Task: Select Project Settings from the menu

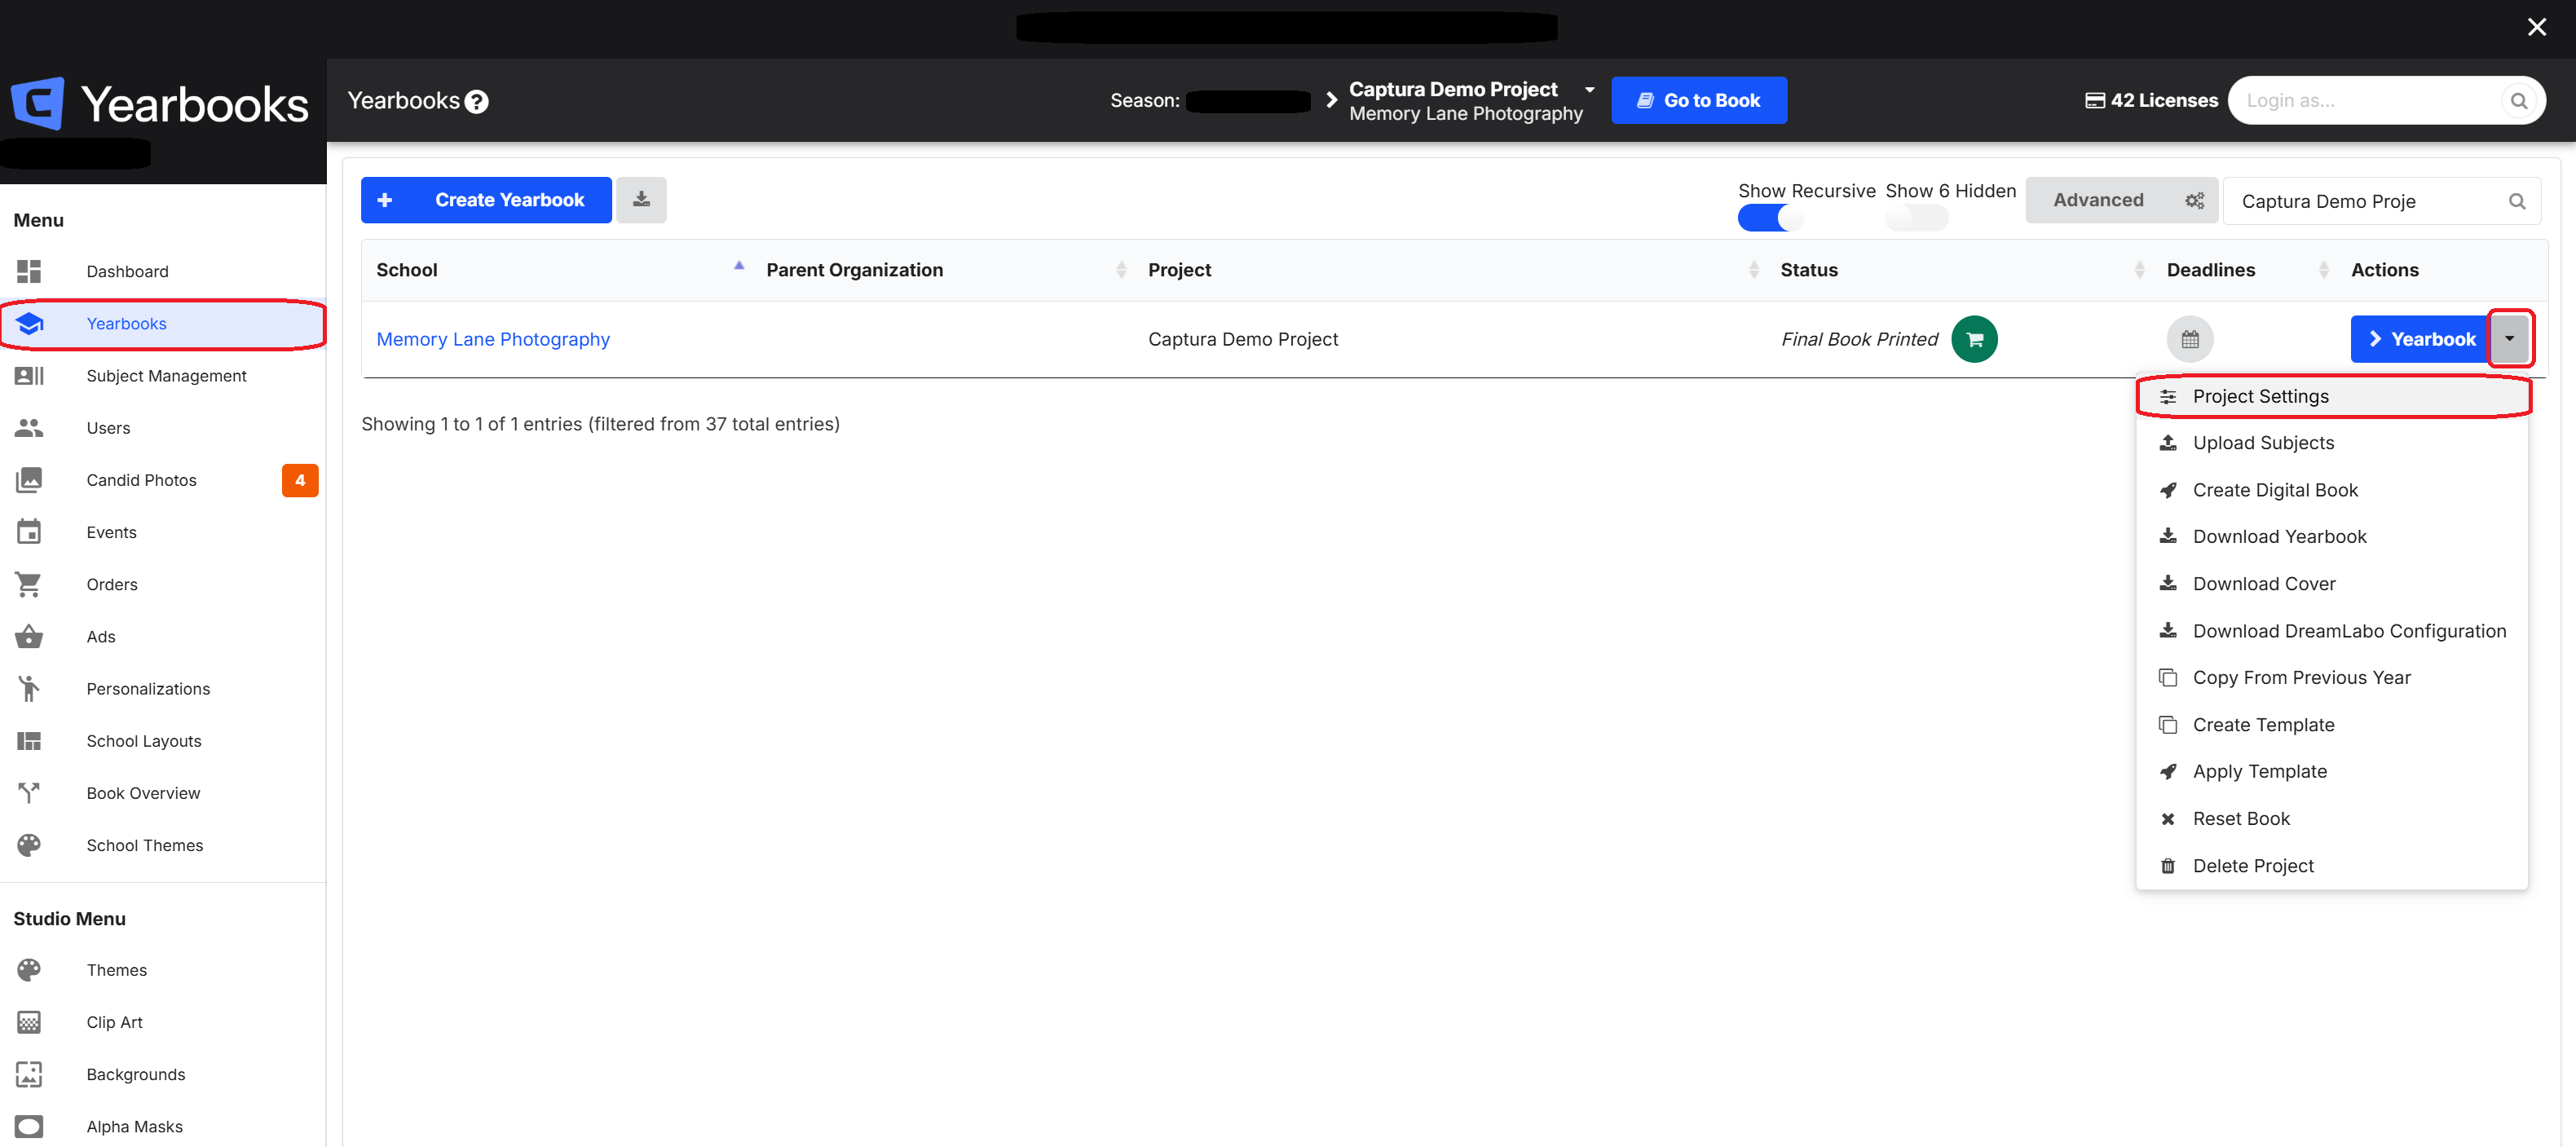Action: click(x=2332, y=396)
